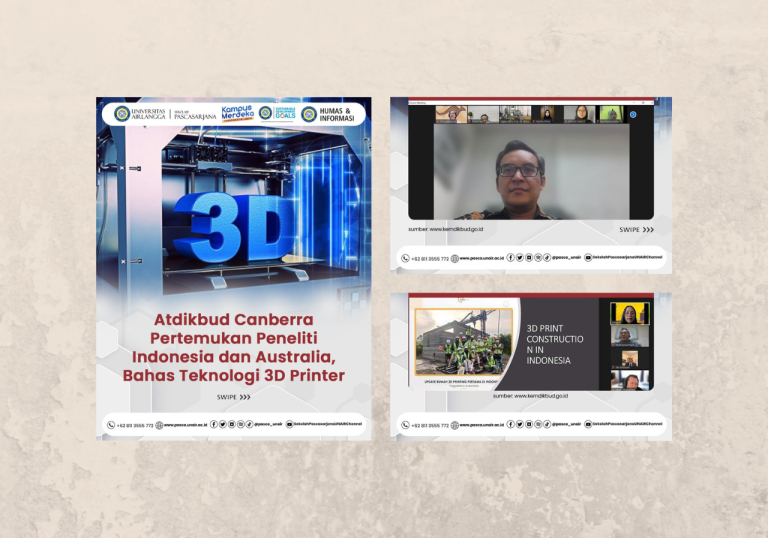Viewport: 768px width, 538px height.
Task: Click SWIPE arrows below the poster headline
Action: [x=234, y=397]
